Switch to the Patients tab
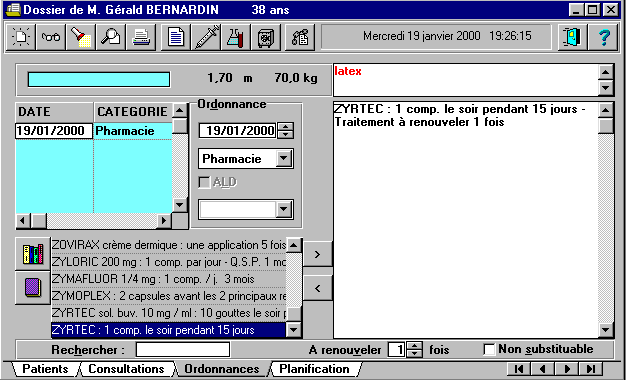626x380 pixels. 45,369
